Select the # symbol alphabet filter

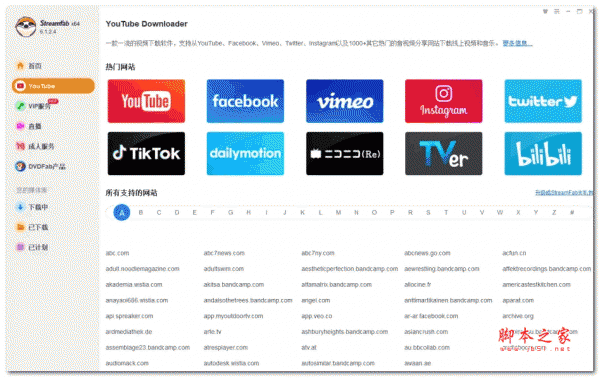click(572, 212)
